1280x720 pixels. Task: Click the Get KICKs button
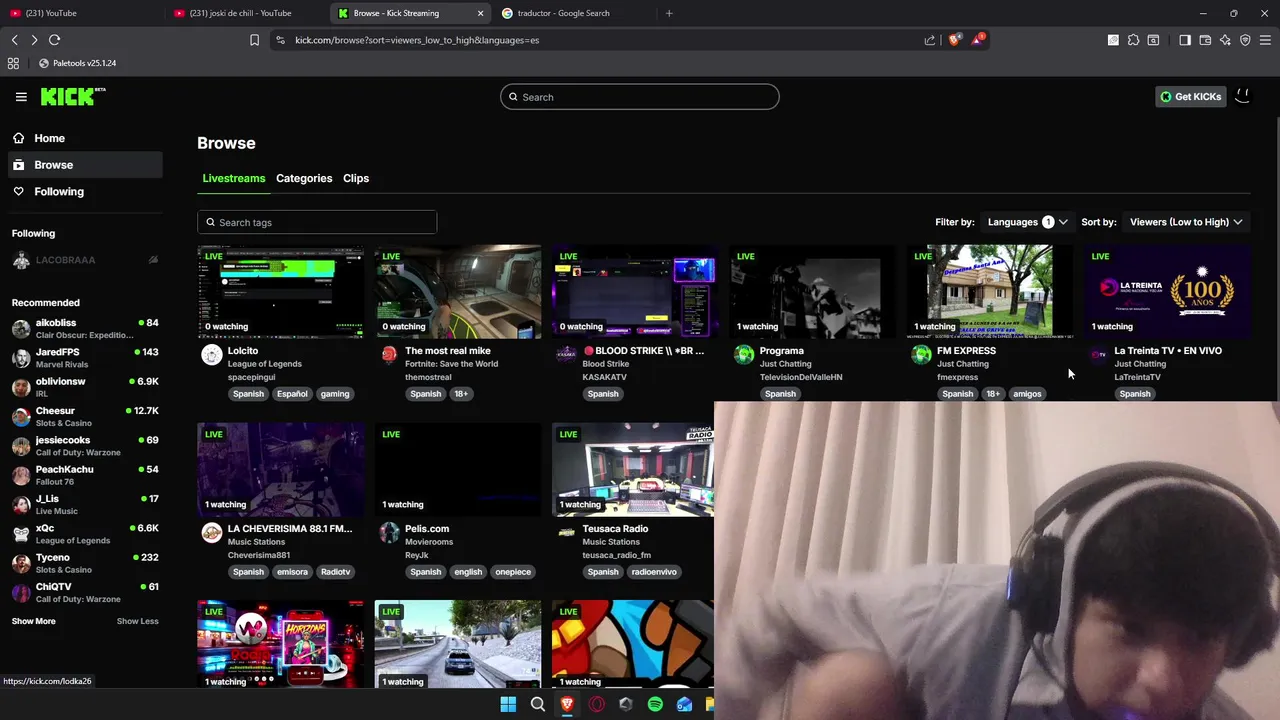pyautogui.click(x=1190, y=97)
